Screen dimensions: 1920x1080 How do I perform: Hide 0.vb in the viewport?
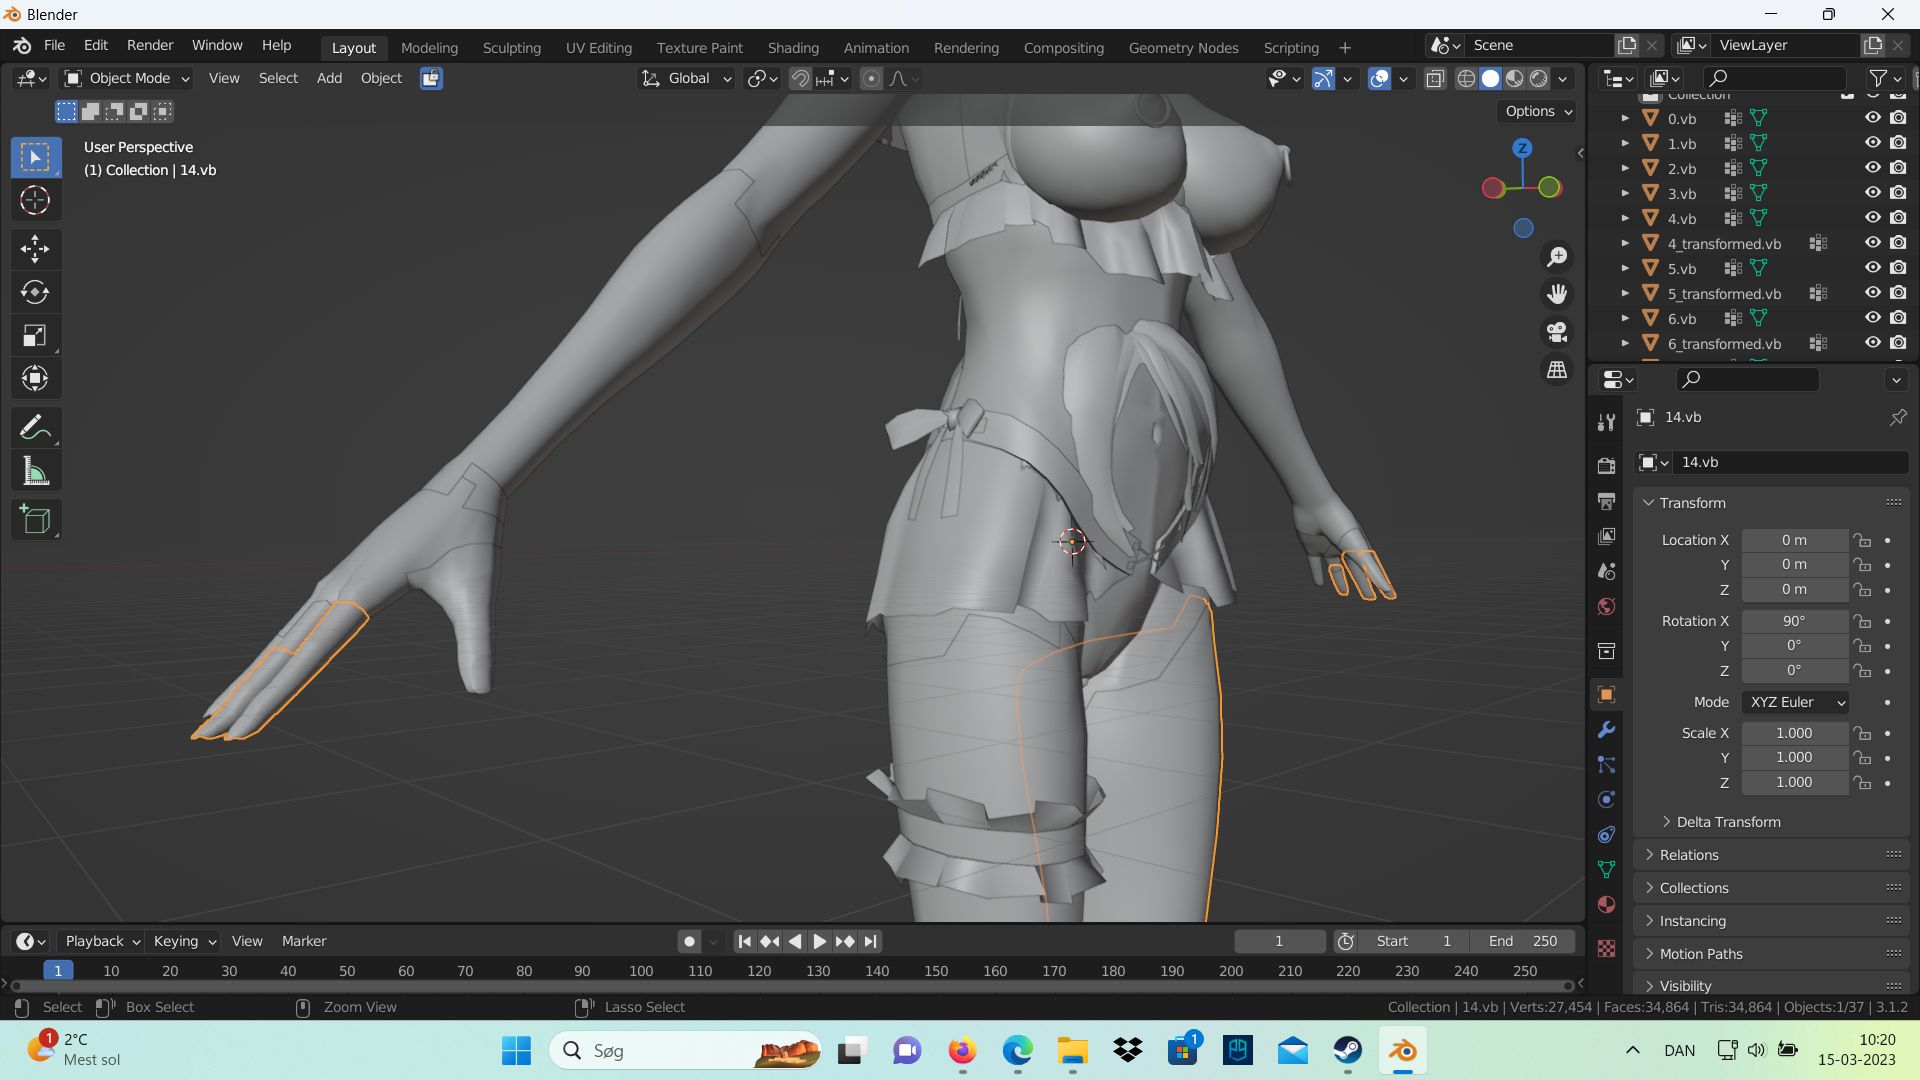pos(1873,118)
